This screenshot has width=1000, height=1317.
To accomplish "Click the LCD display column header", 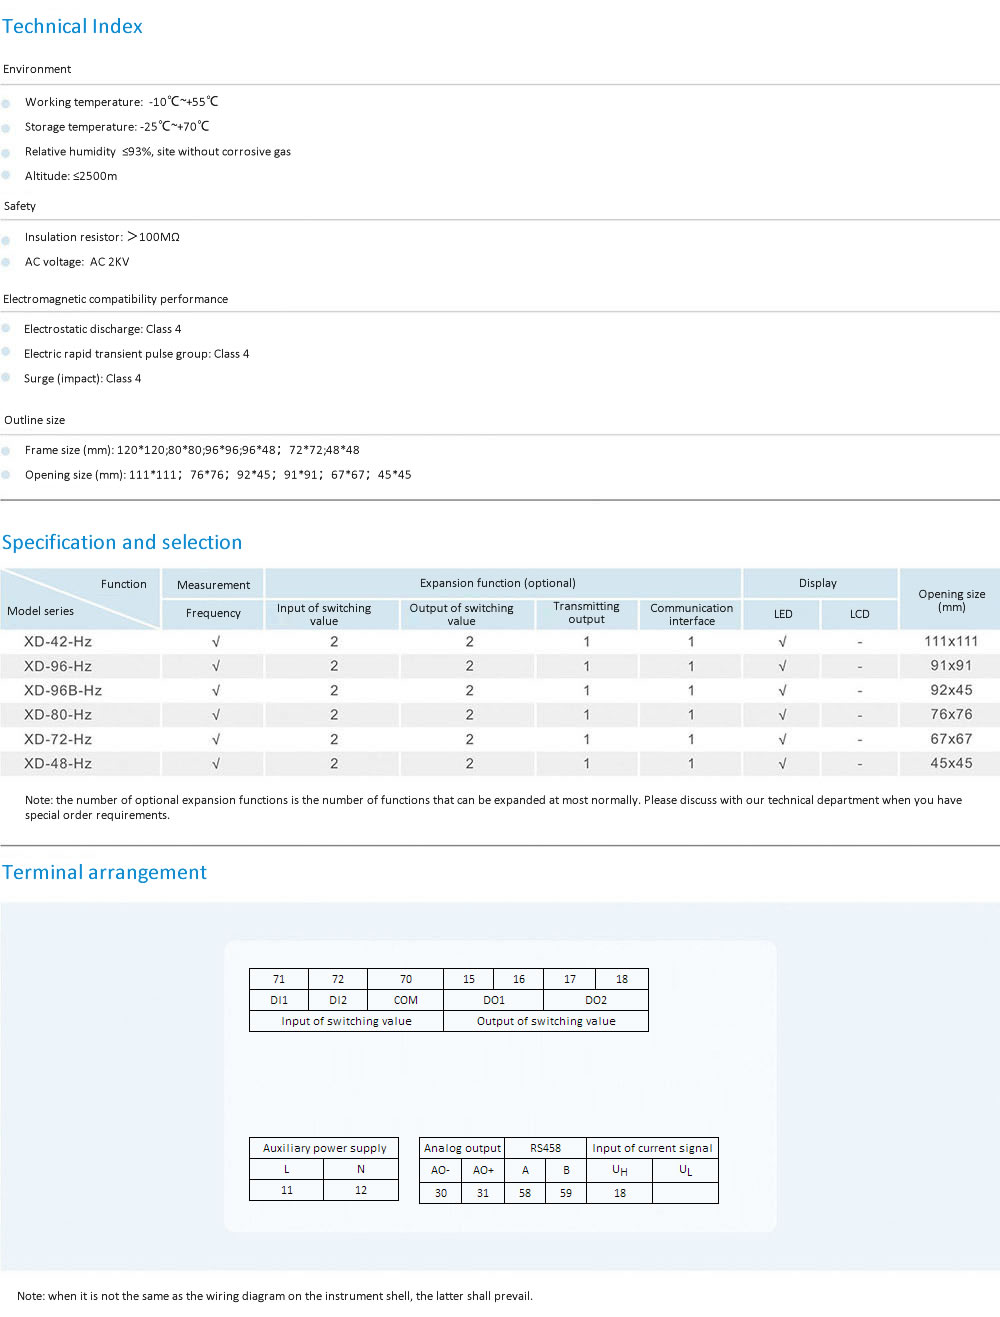I will click(859, 614).
